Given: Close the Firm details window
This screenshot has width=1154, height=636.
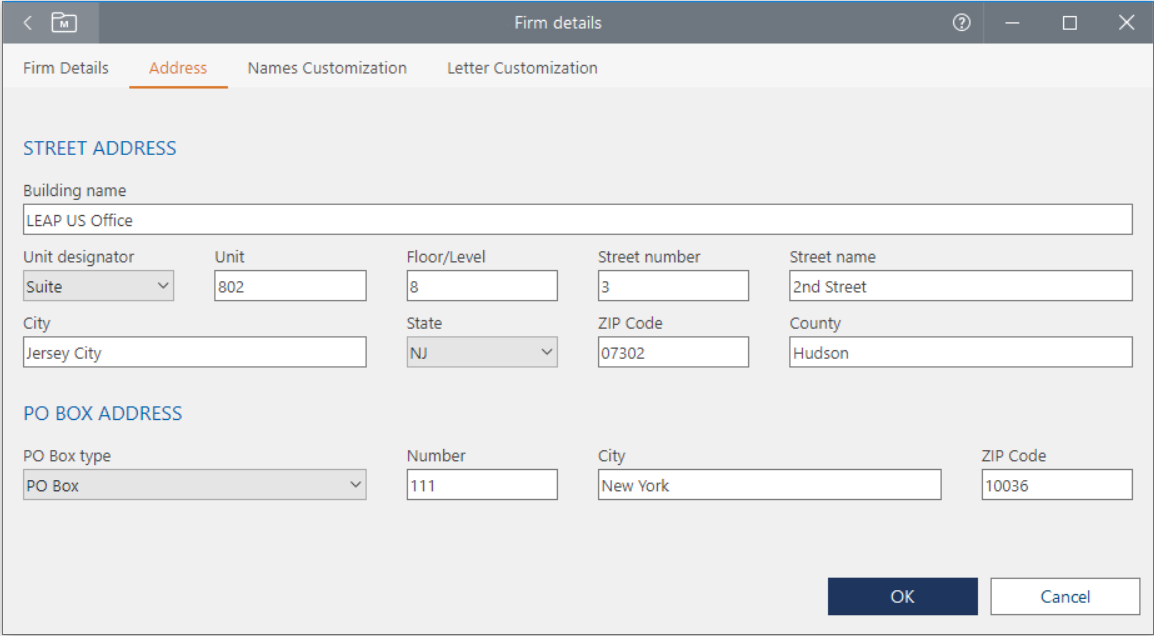Looking at the screenshot, I should point(1126,22).
